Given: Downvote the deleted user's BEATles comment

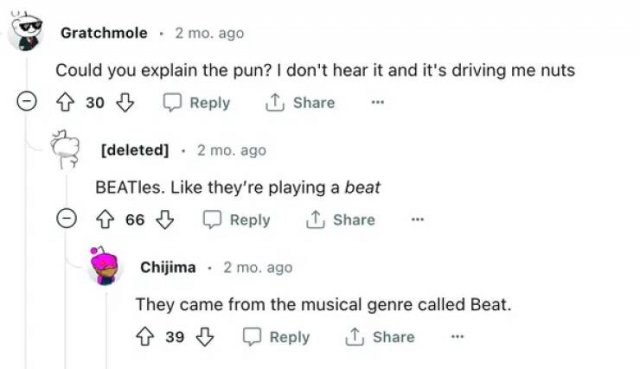Looking at the screenshot, I should pos(165,220).
